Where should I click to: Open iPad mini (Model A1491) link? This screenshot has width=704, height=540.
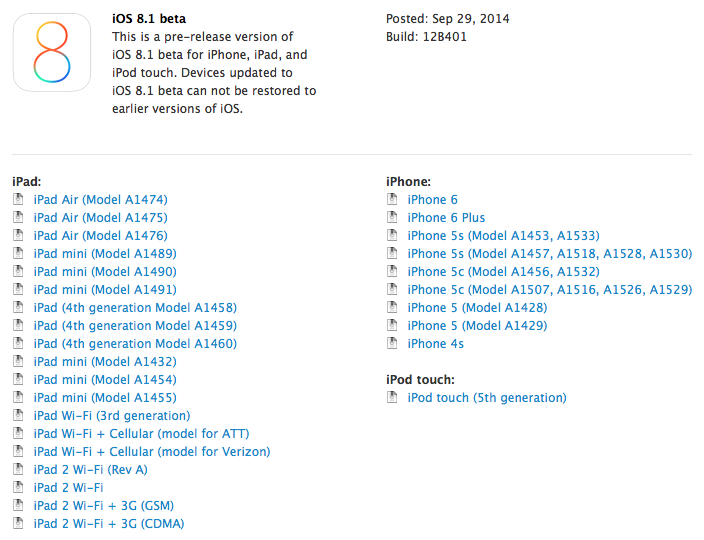[x=104, y=290]
